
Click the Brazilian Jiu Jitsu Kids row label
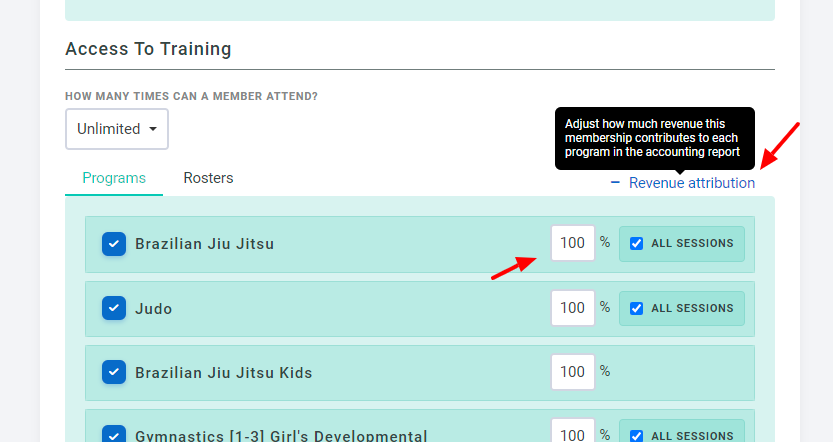click(x=224, y=372)
